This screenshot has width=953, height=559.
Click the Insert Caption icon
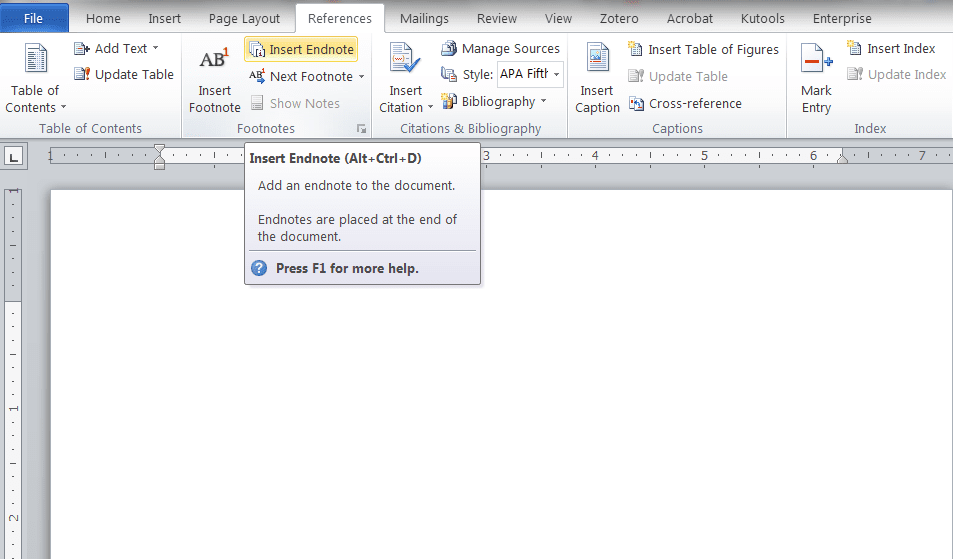[x=597, y=61]
